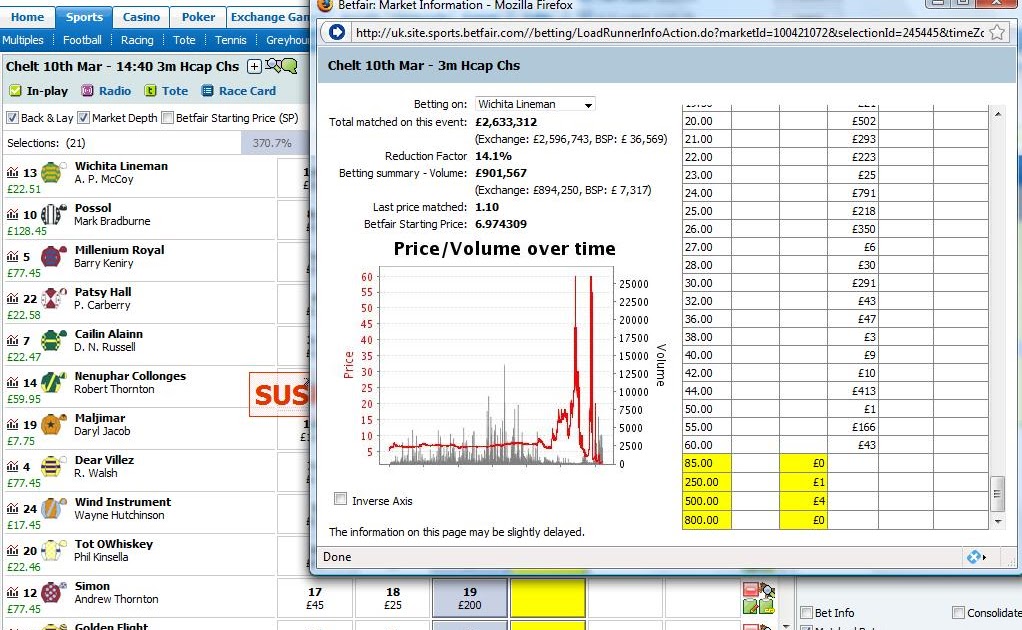Open the chart icon for Dear Villez
This screenshot has height=630, width=1022.
click(x=12, y=466)
